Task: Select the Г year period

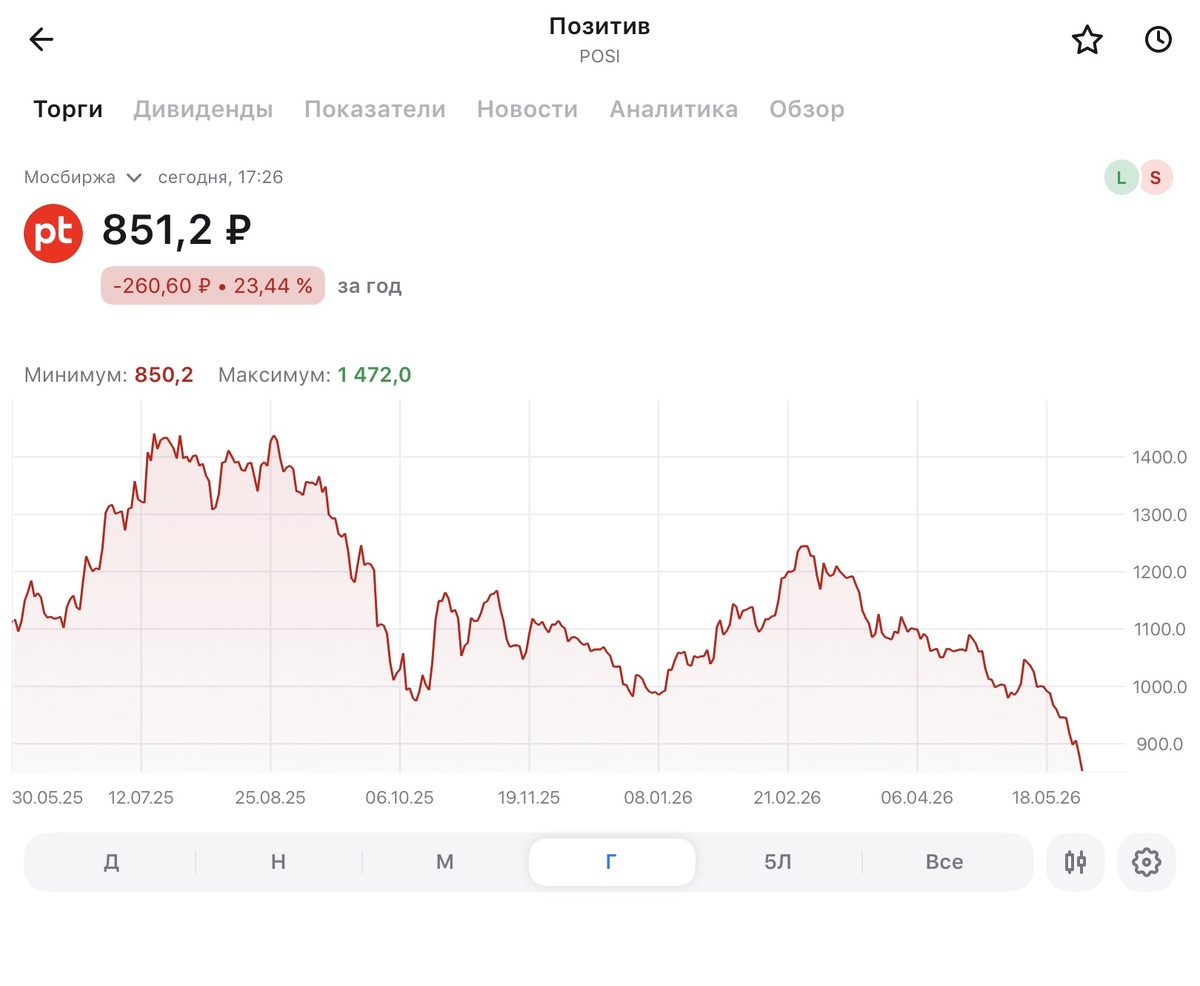Action: point(612,862)
